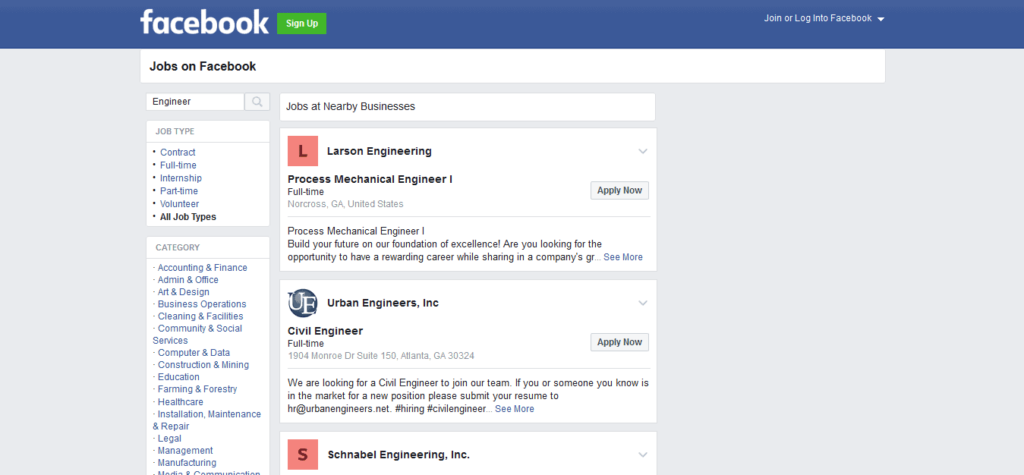Screen dimensions: 1024x475
Task: Open the Accounting & Finance category
Action: 202,268
